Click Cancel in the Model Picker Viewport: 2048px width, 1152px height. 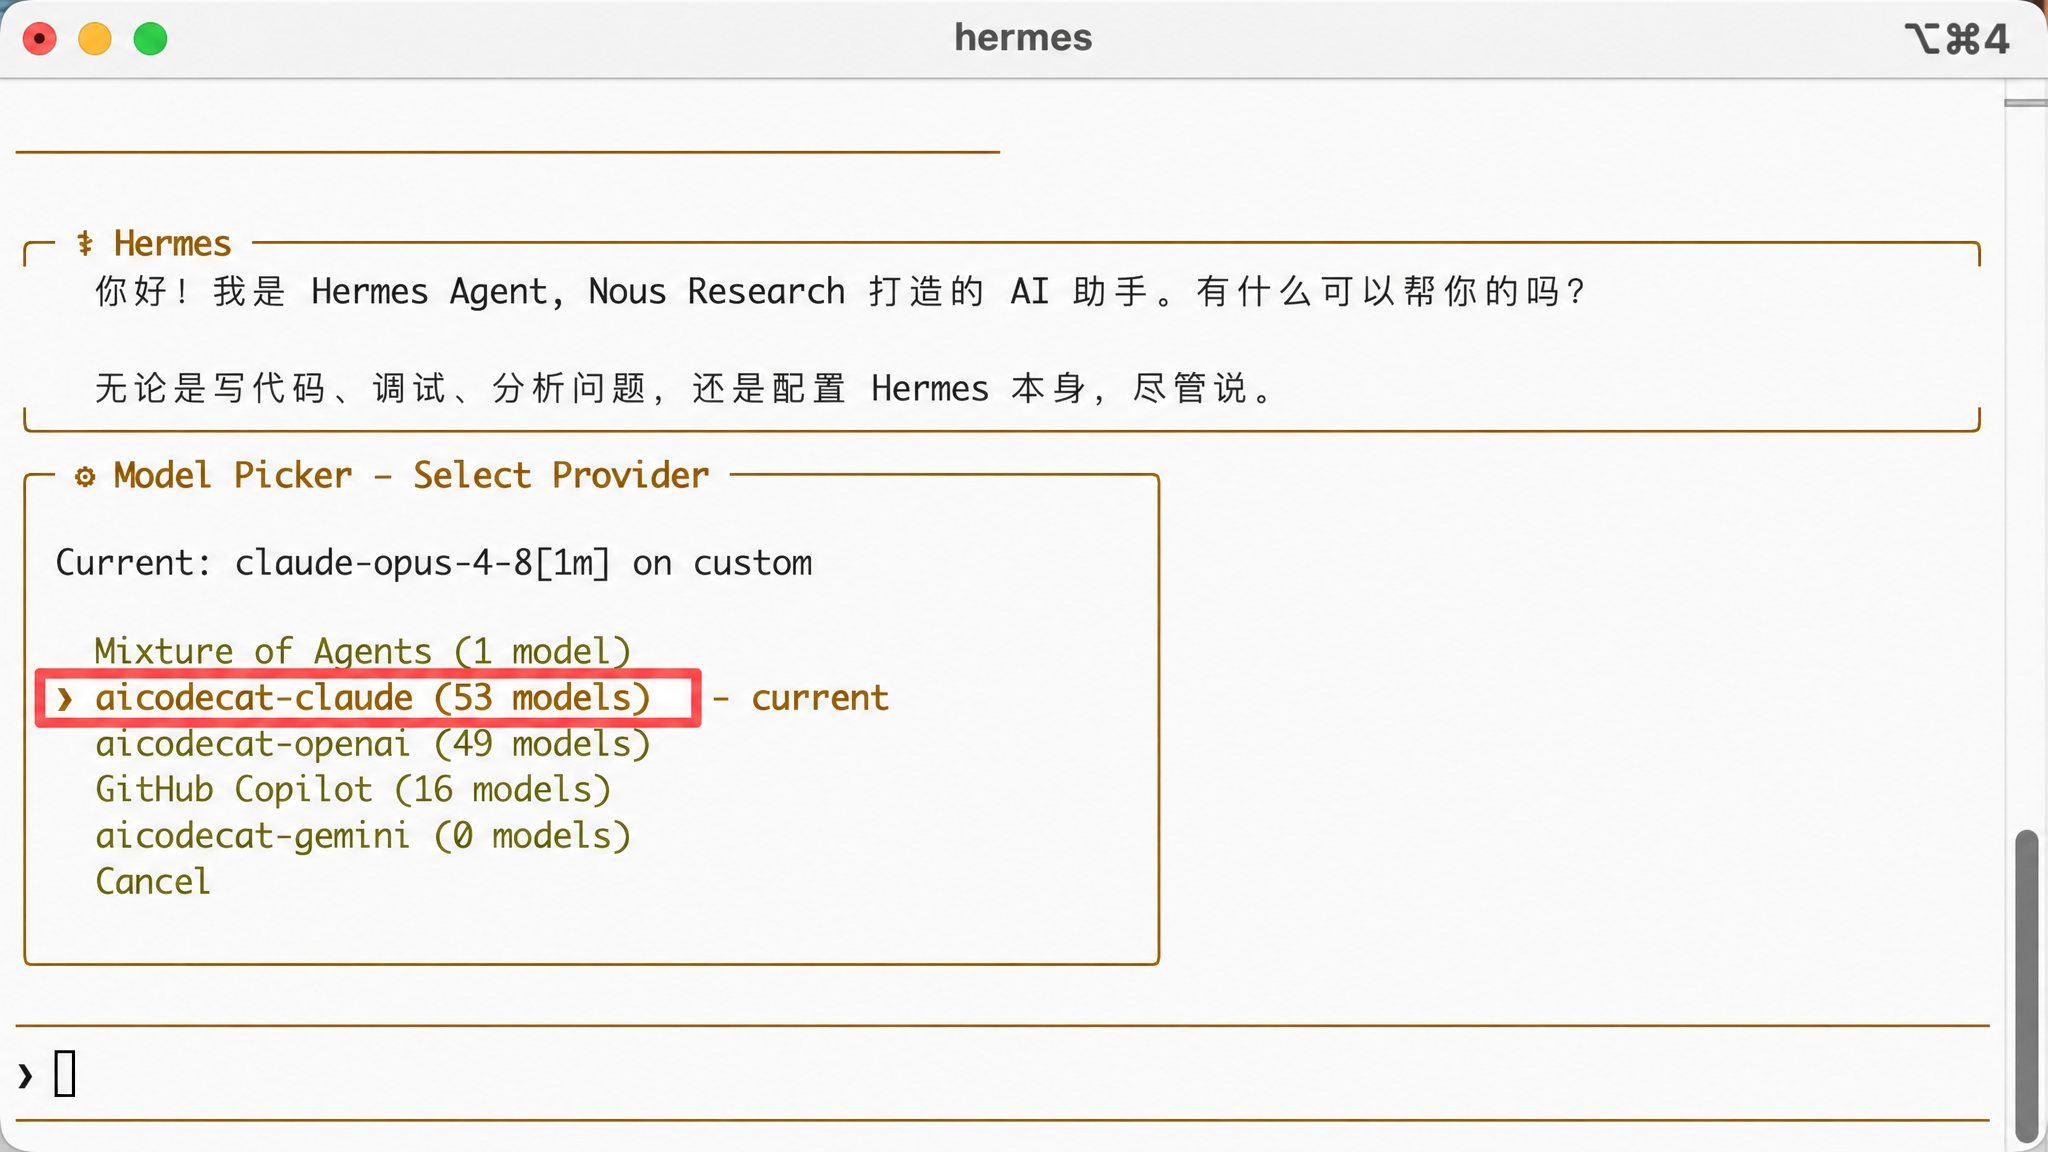[153, 882]
